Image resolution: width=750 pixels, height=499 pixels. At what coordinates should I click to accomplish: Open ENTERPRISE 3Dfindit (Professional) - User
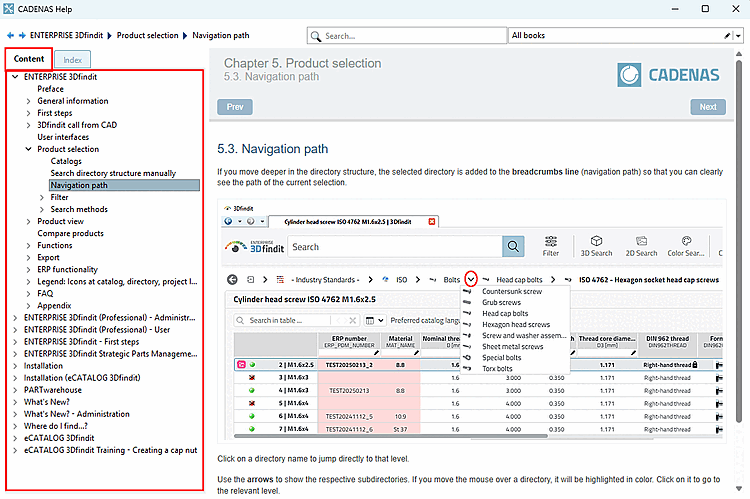pos(97,330)
